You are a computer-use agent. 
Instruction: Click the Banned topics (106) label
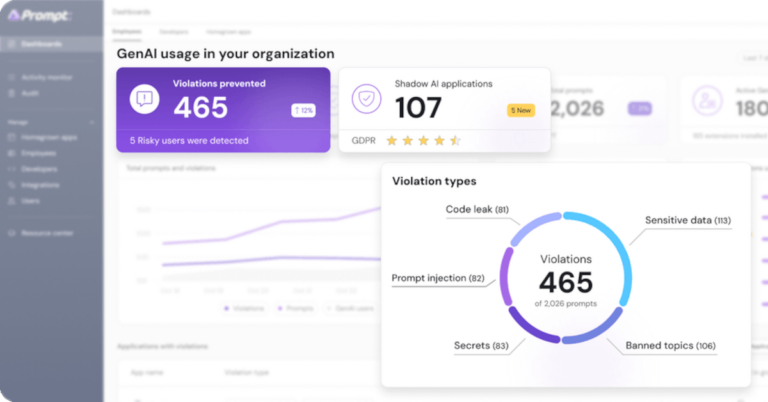tap(671, 346)
